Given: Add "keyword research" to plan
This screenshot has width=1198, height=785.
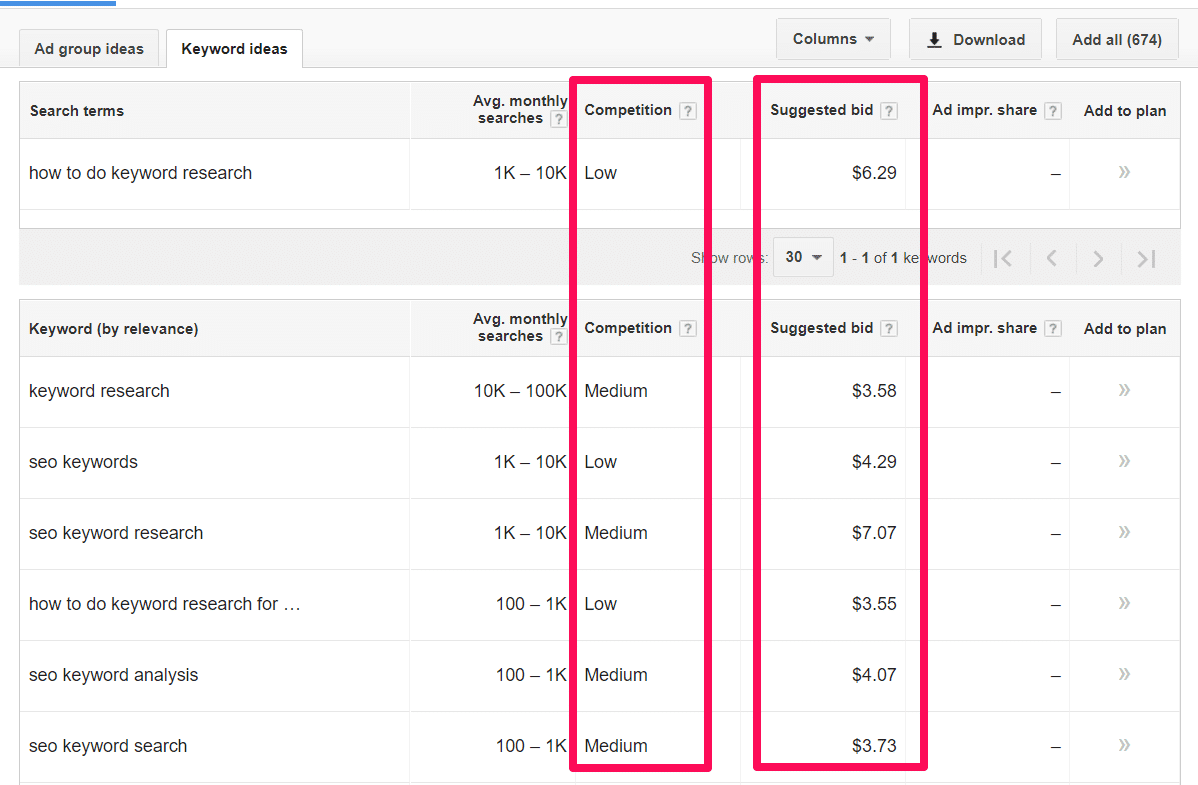Looking at the screenshot, I should coord(1124,391).
